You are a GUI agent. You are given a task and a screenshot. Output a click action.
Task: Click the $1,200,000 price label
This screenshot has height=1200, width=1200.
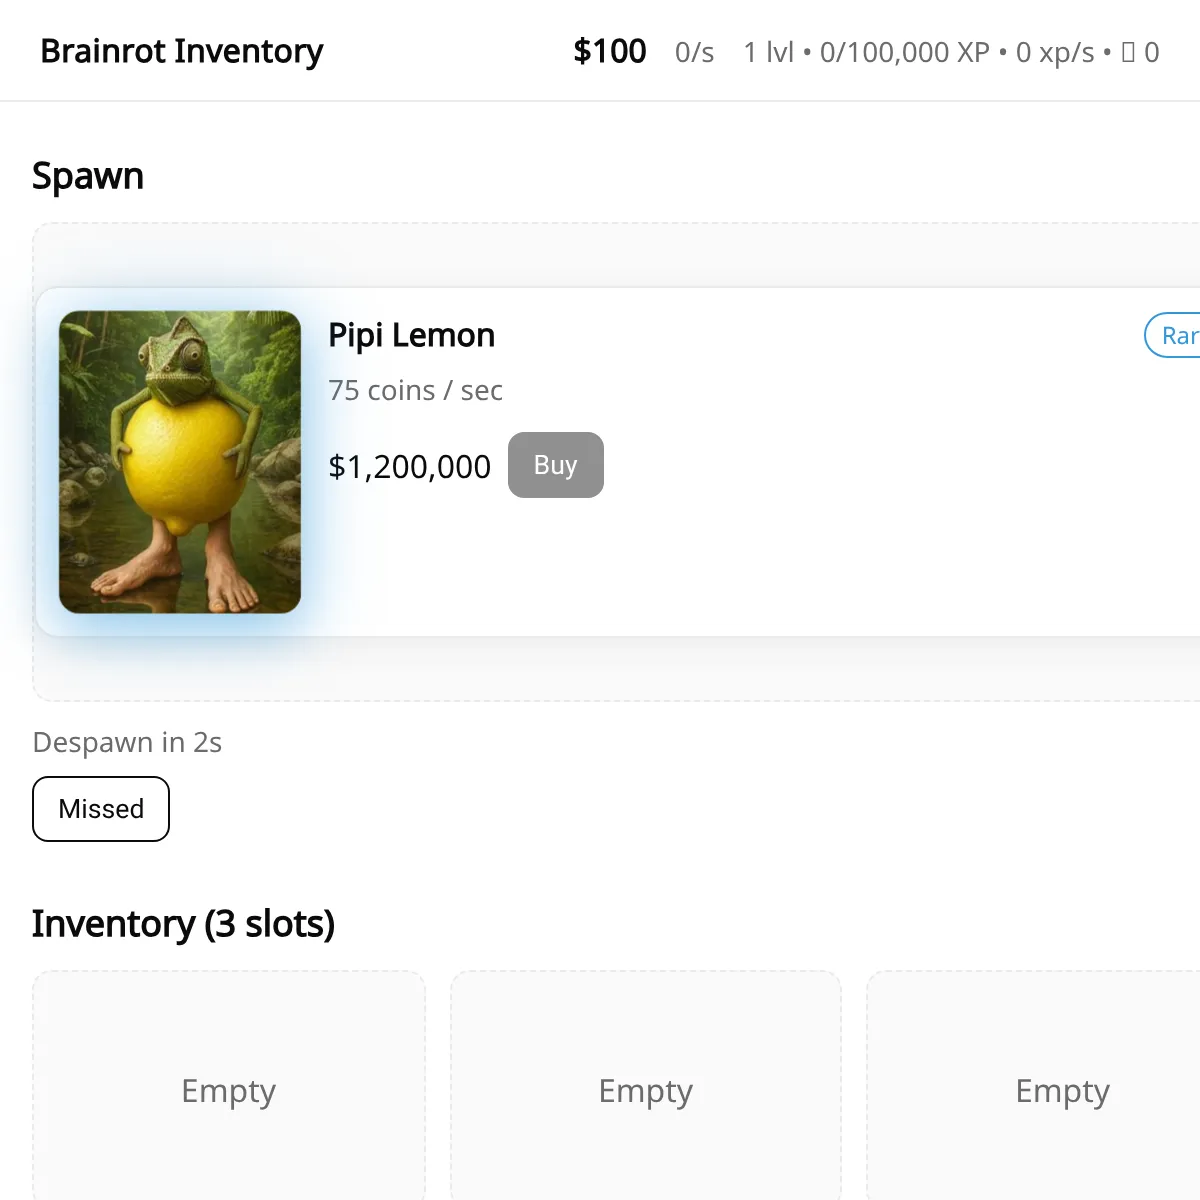pyautogui.click(x=409, y=466)
